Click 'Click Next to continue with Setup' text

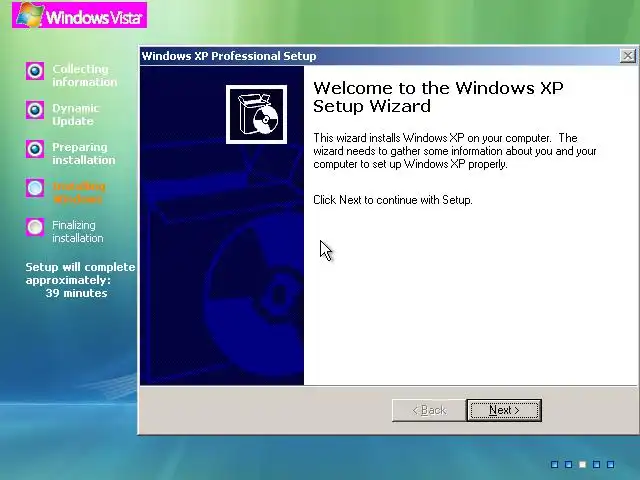tap(393, 200)
